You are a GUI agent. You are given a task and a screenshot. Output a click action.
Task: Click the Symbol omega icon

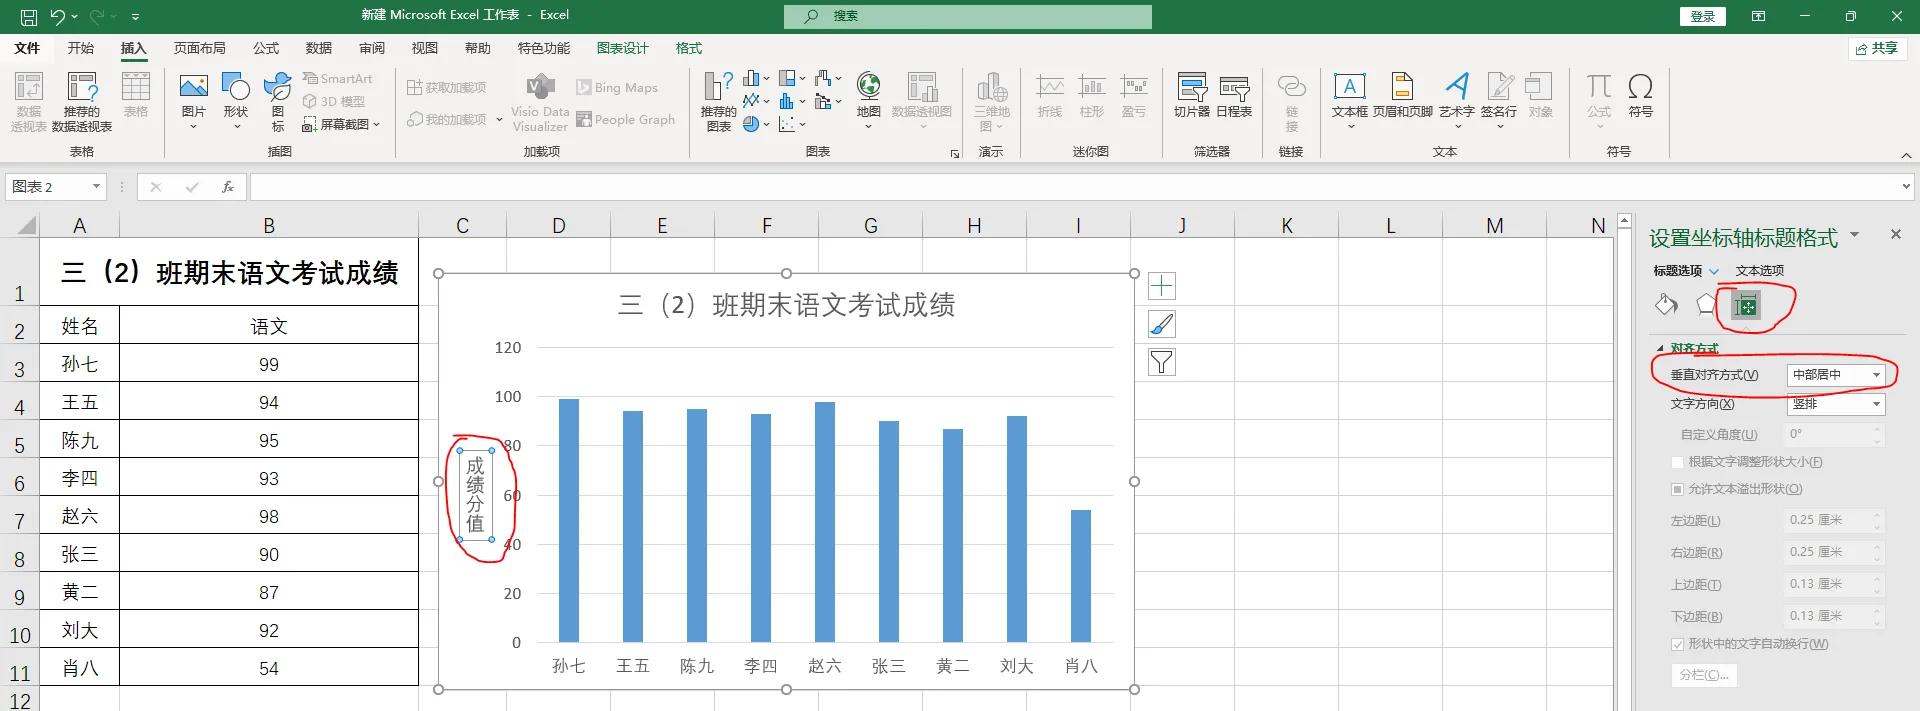(x=1640, y=97)
